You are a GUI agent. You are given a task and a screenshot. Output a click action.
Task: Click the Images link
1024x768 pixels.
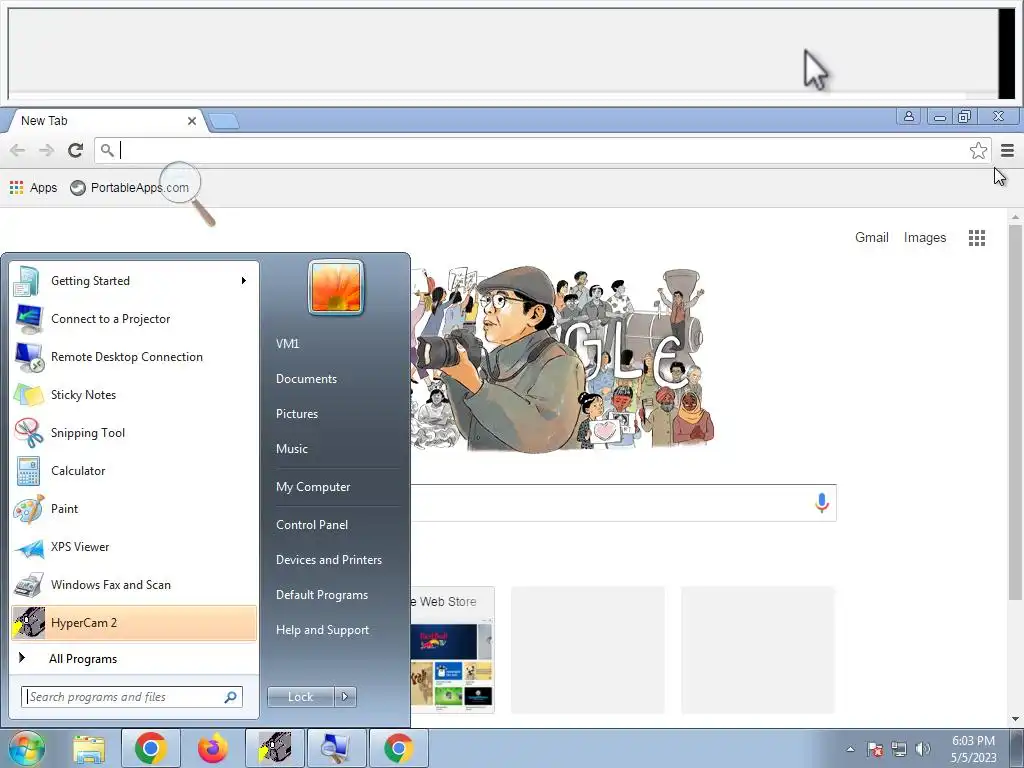[x=925, y=238]
